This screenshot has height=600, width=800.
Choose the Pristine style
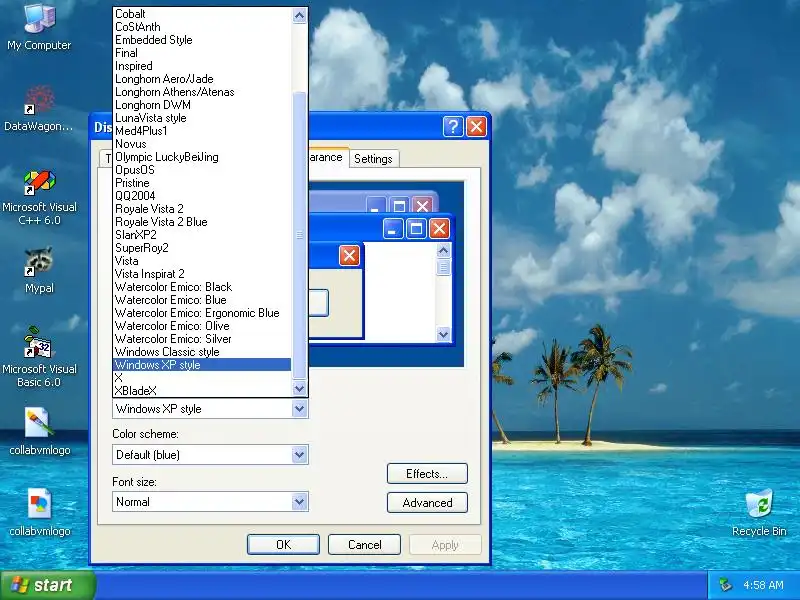click(202, 183)
